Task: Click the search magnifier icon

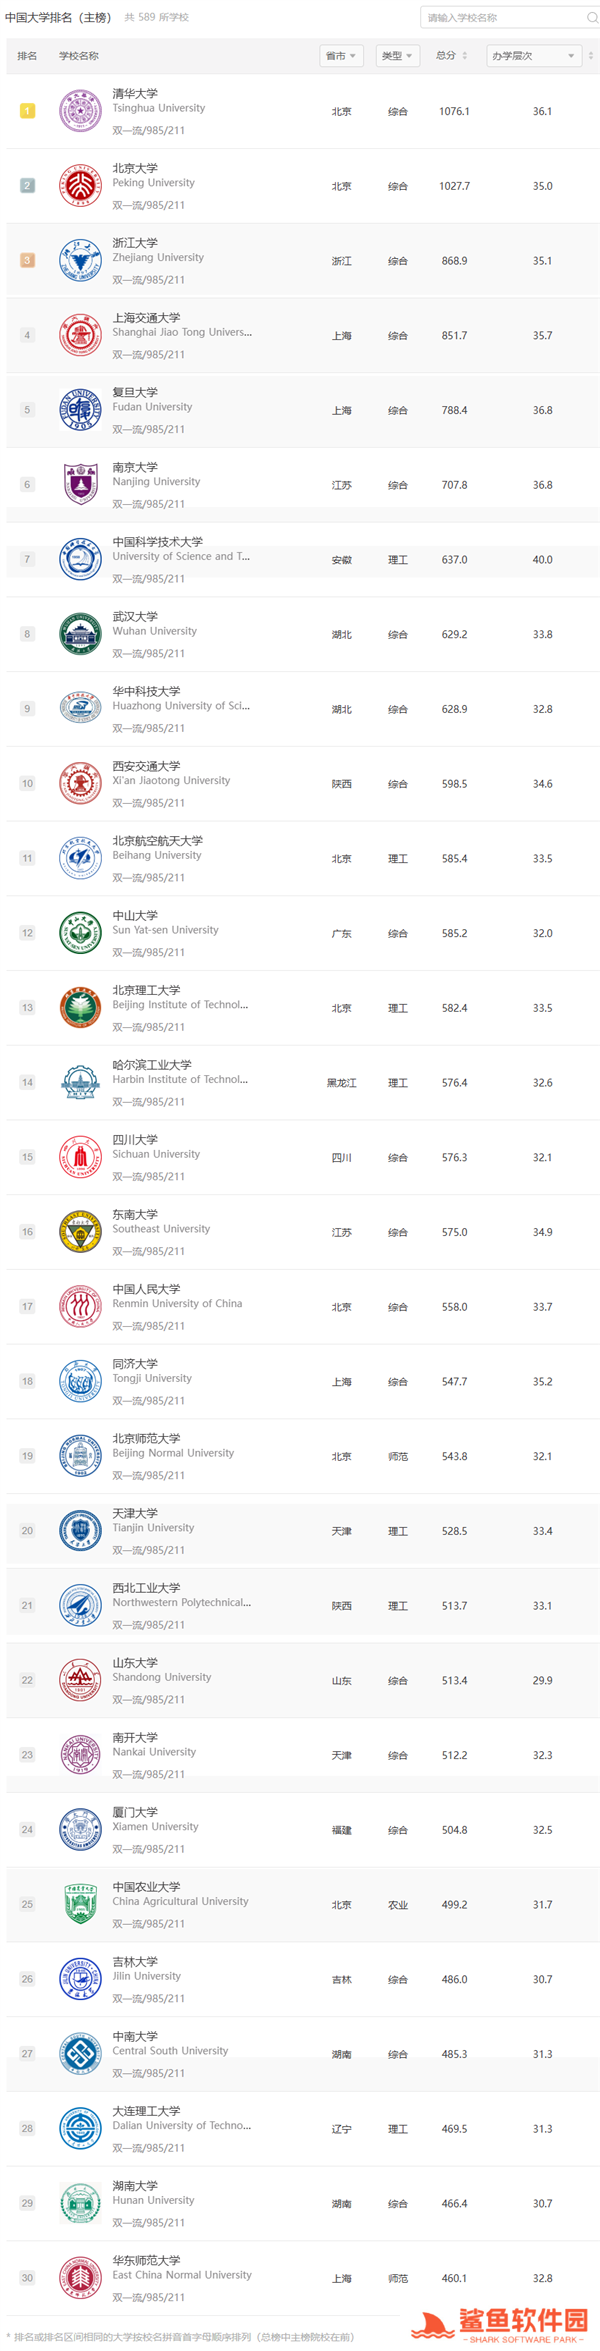Action: tap(592, 17)
